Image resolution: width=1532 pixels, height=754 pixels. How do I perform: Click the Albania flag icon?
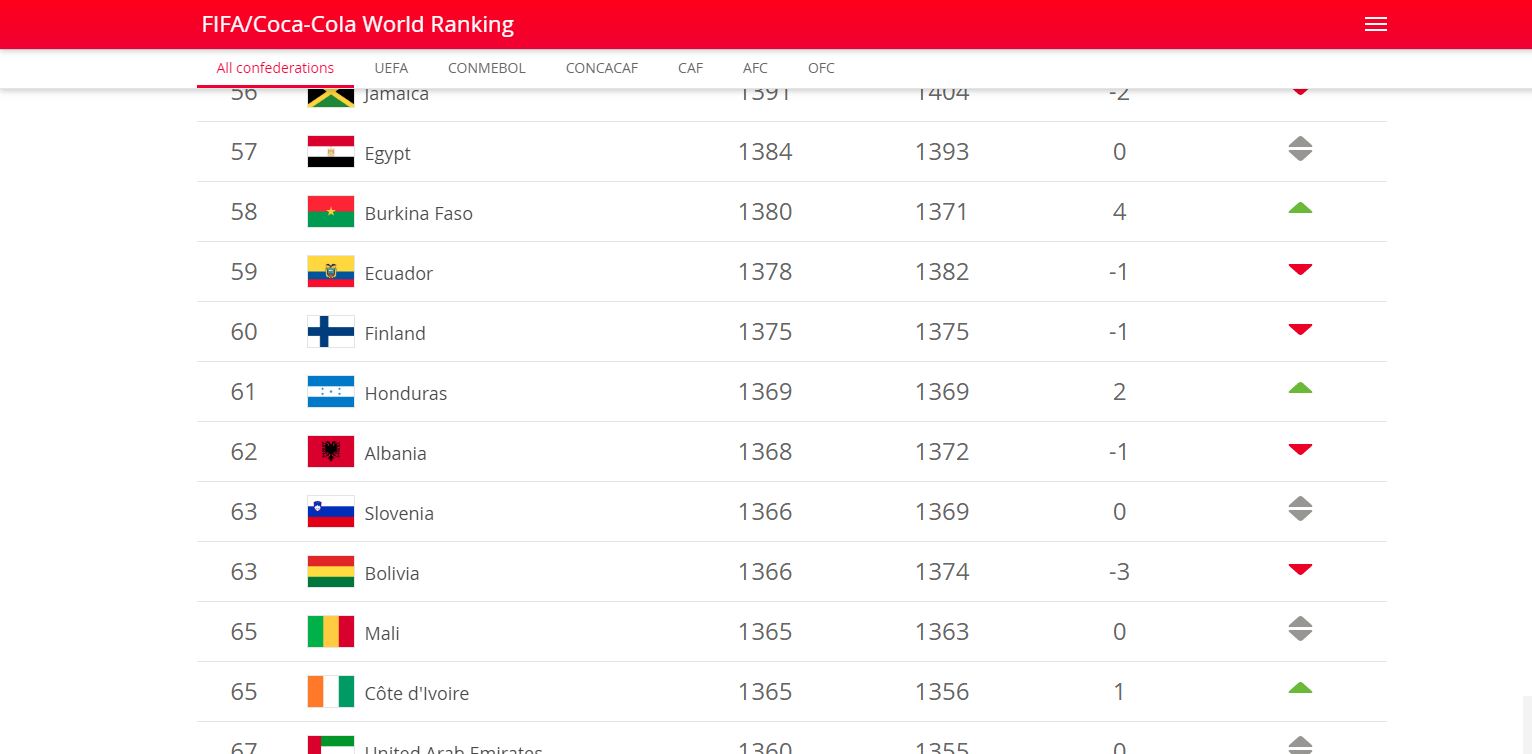[x=330, y=452]
